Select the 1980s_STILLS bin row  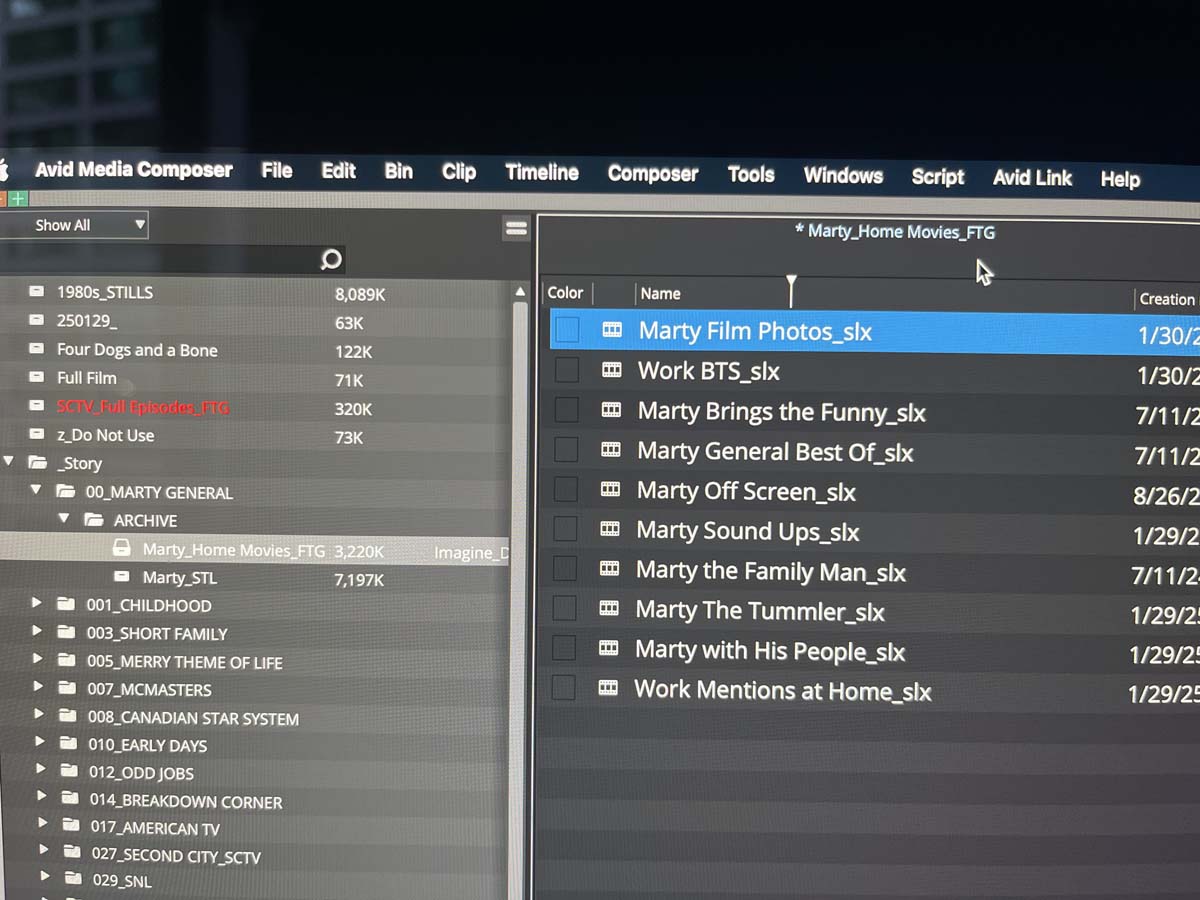(x=255, y=292)
